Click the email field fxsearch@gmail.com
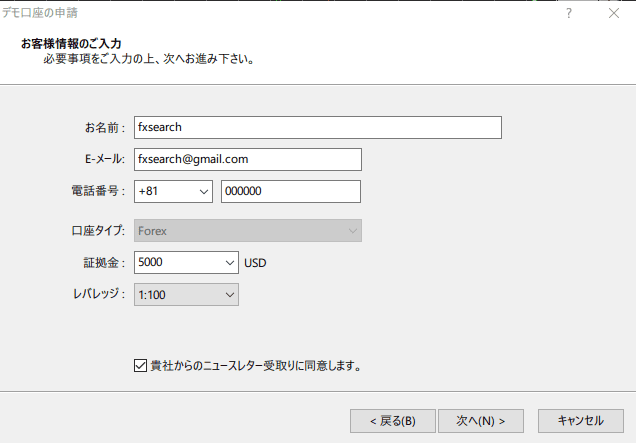The image size is (636, 443). (x=248, y=159)
